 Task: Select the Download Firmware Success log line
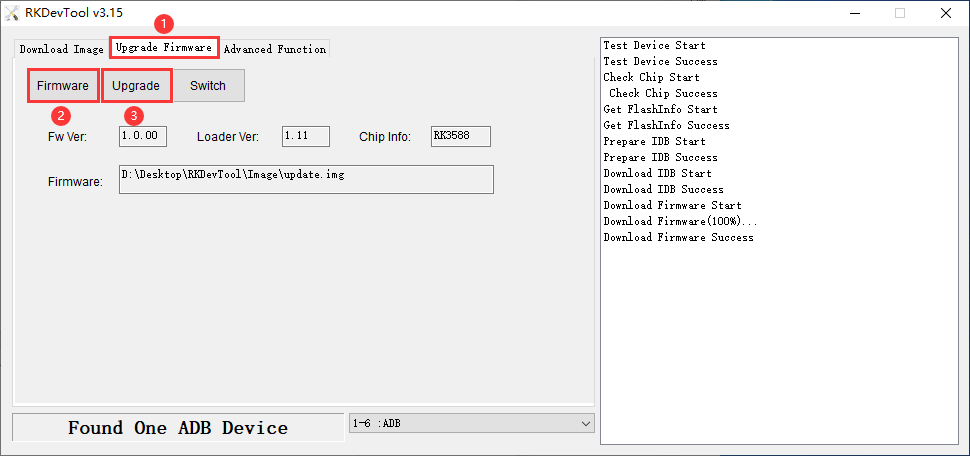(678, 238)
